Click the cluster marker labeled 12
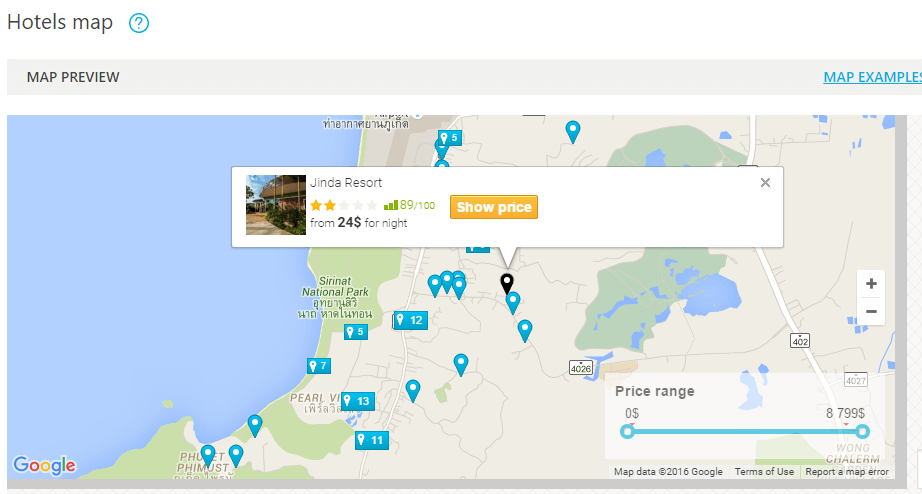Screen dimensions: 922x494 410,320
